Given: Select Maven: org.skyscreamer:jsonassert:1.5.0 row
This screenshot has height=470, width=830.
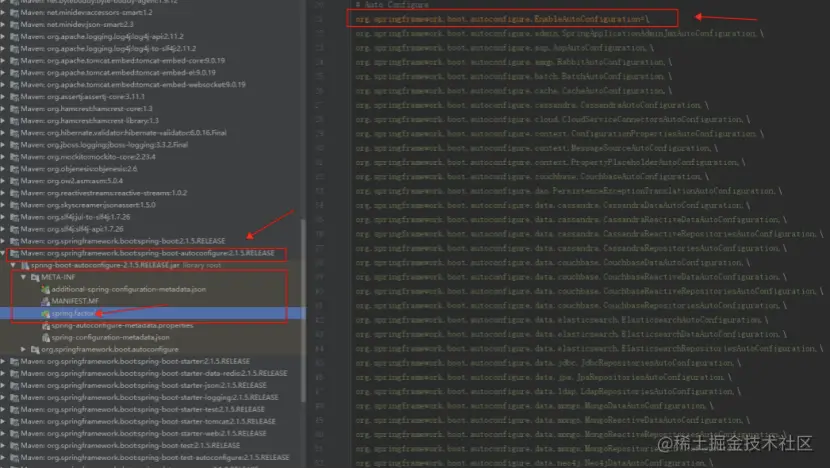Looking at the screenshot, I should (88, 205).
